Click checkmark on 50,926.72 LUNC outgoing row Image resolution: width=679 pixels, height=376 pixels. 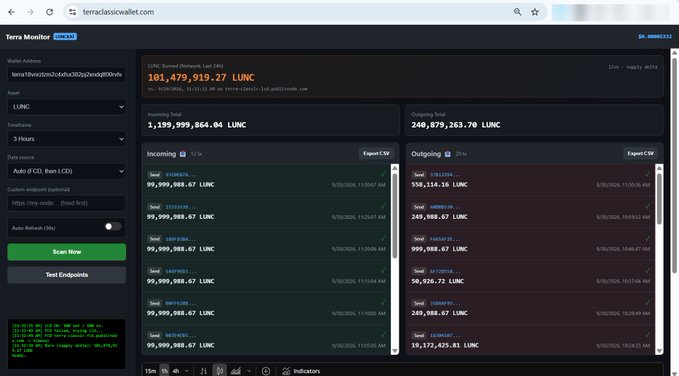[x=647, y=270]
